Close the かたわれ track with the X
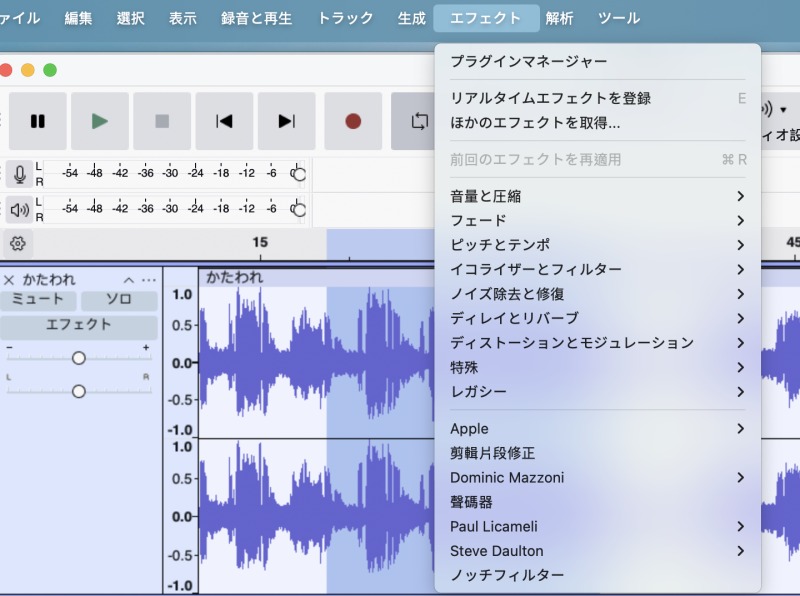 click(x=9, y=280)
